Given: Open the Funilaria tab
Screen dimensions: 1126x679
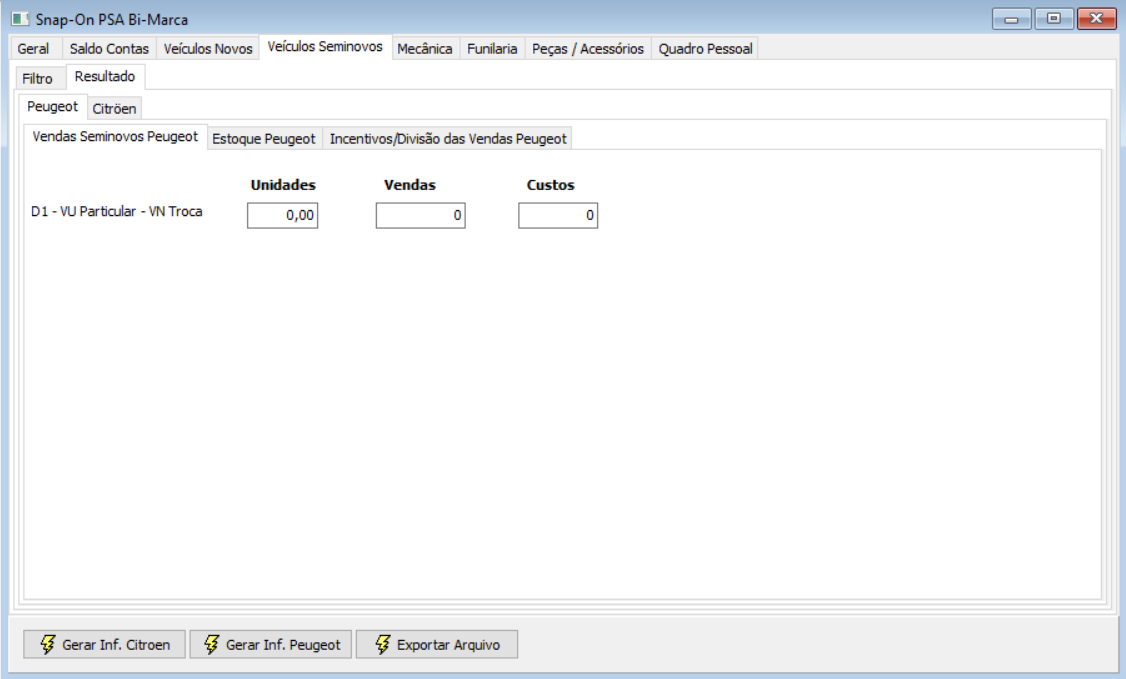Looking at the screenshot, I should point(492,49).
